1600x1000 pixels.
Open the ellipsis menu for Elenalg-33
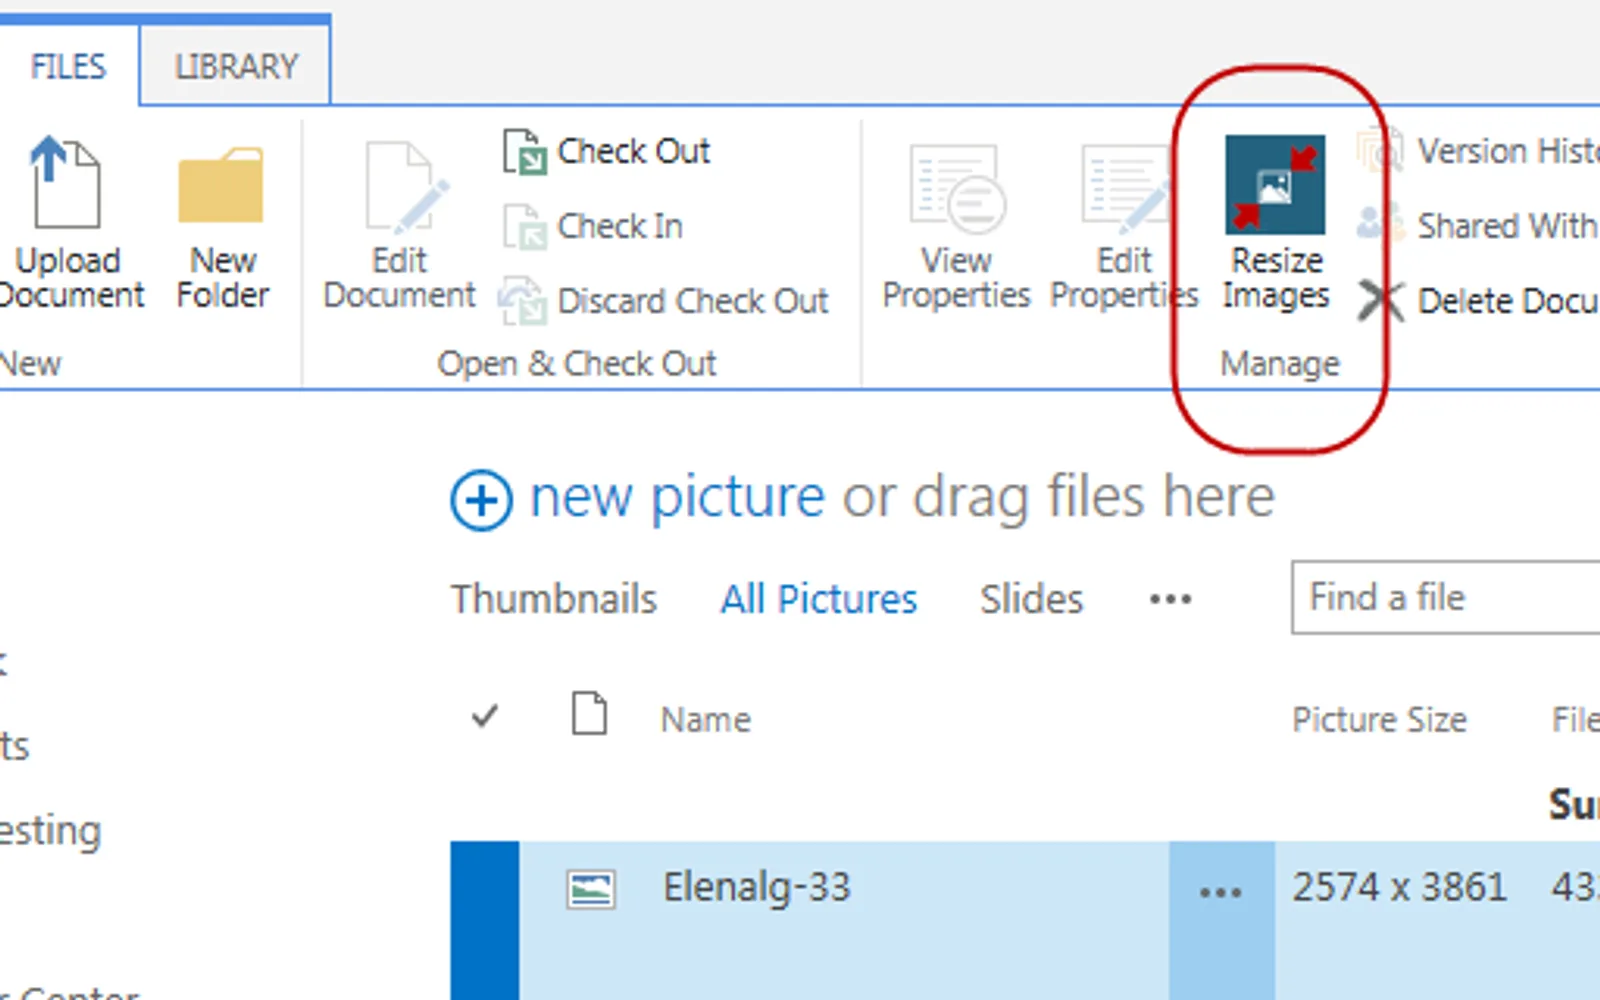(1221, 892)
